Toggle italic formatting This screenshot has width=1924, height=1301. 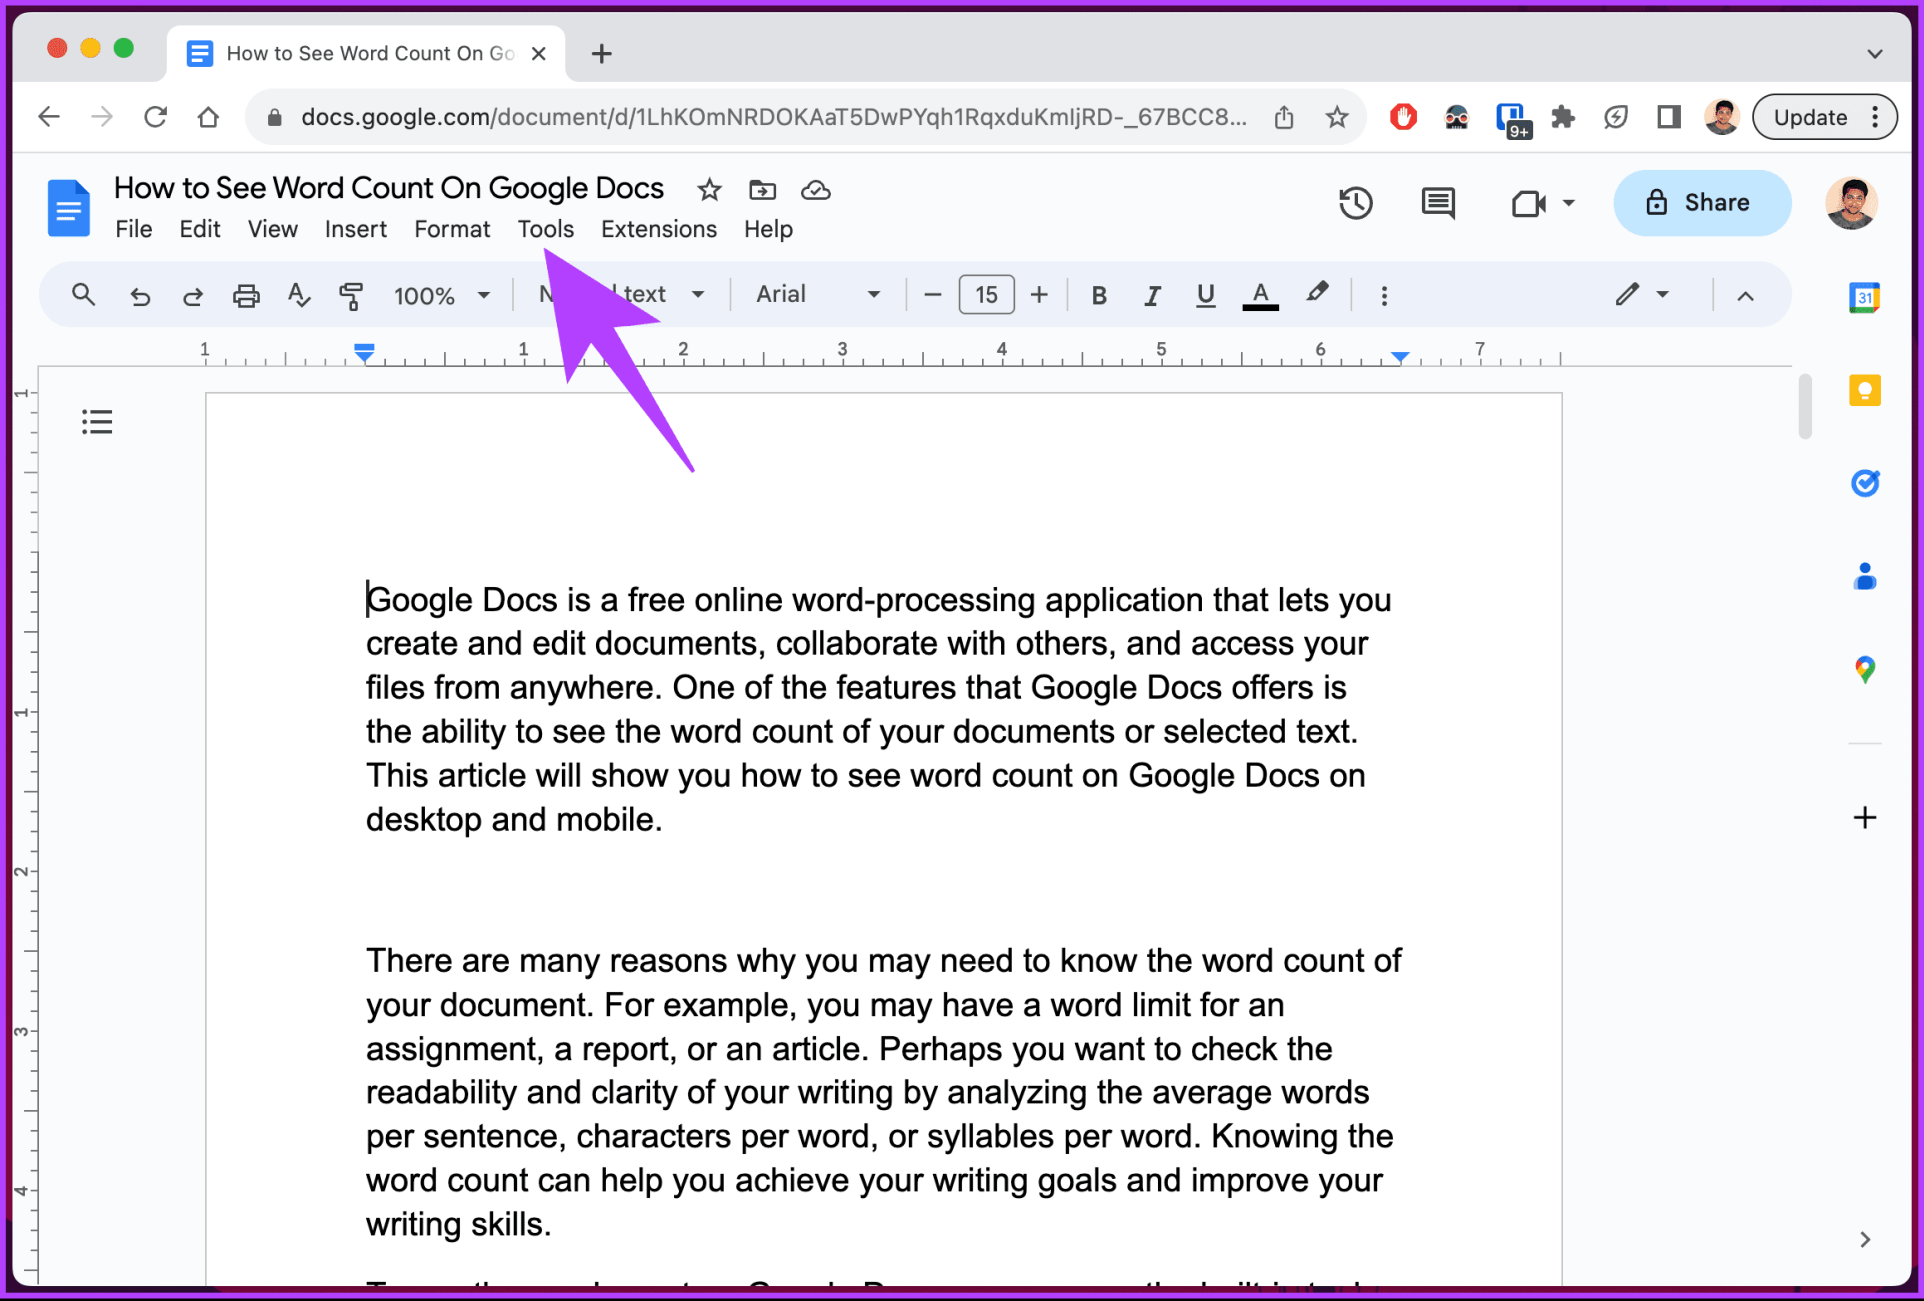tap(1152, 295)
